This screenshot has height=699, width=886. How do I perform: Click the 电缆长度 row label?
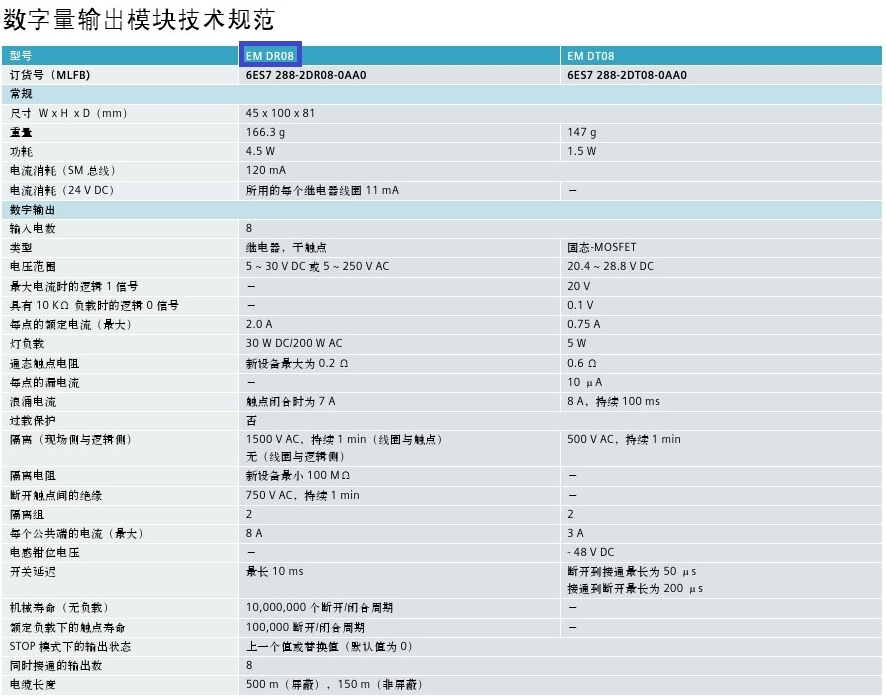click(x=32, y=685)
